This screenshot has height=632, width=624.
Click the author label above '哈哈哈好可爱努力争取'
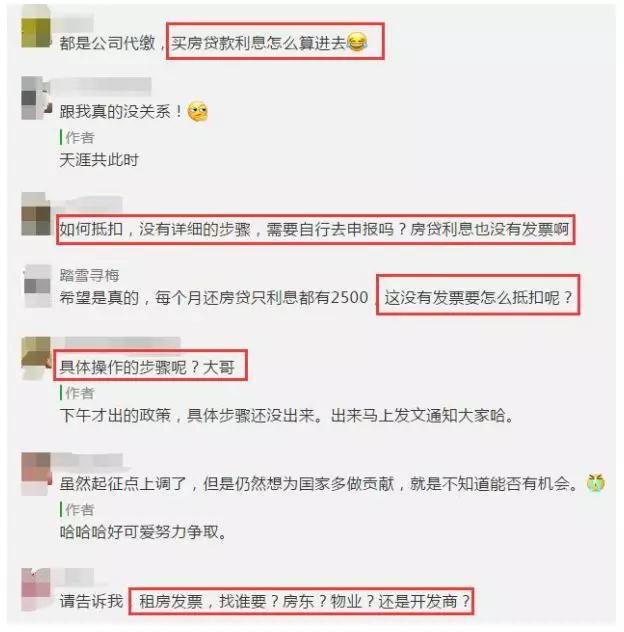79,509
